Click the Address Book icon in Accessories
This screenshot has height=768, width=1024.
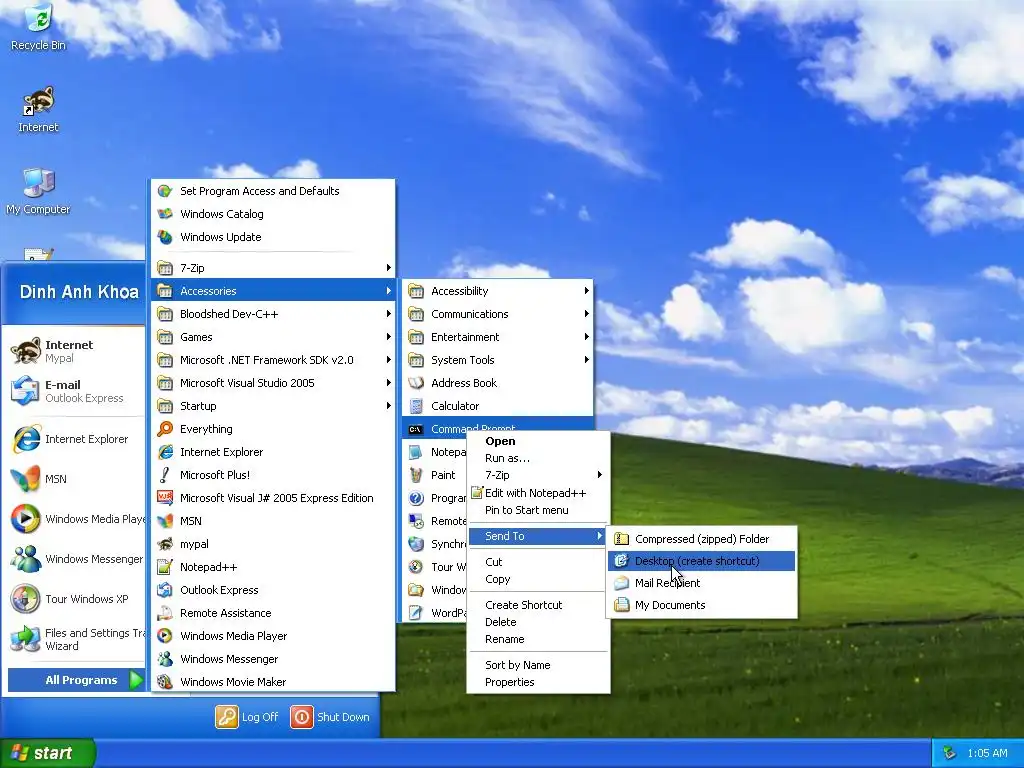point(416,383)
